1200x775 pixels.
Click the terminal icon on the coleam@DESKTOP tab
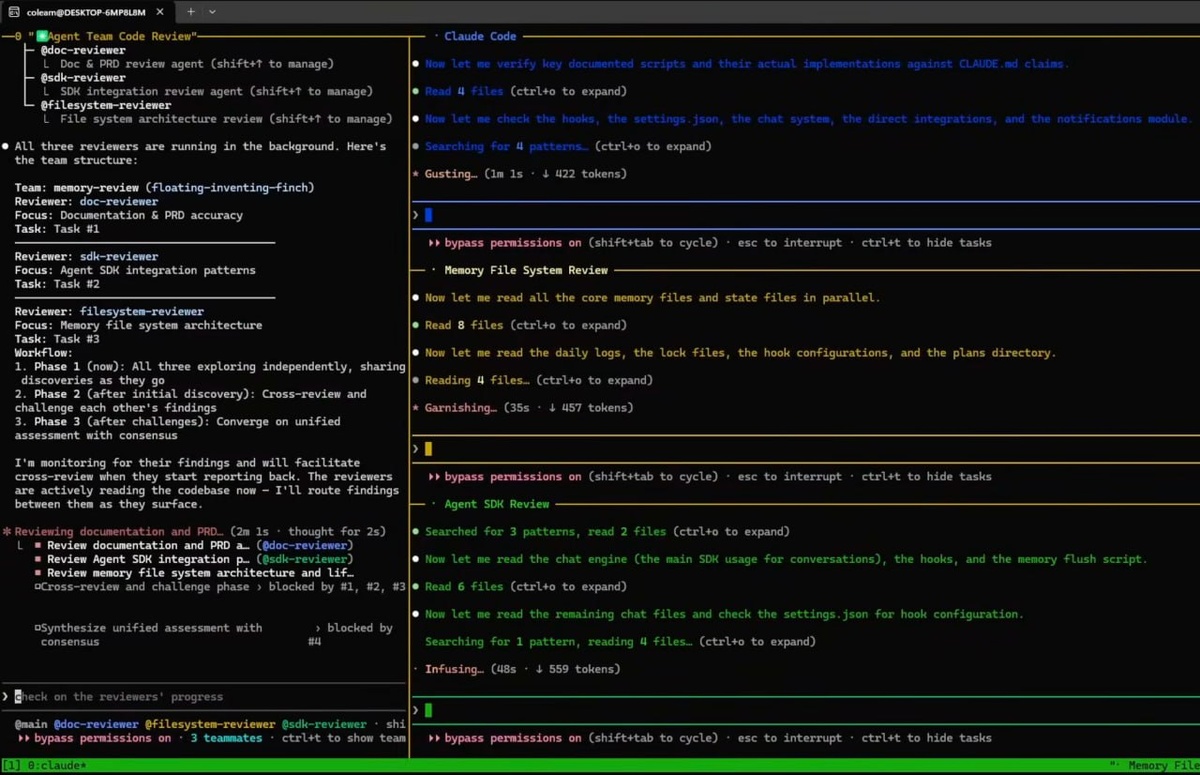click(15, 12)
